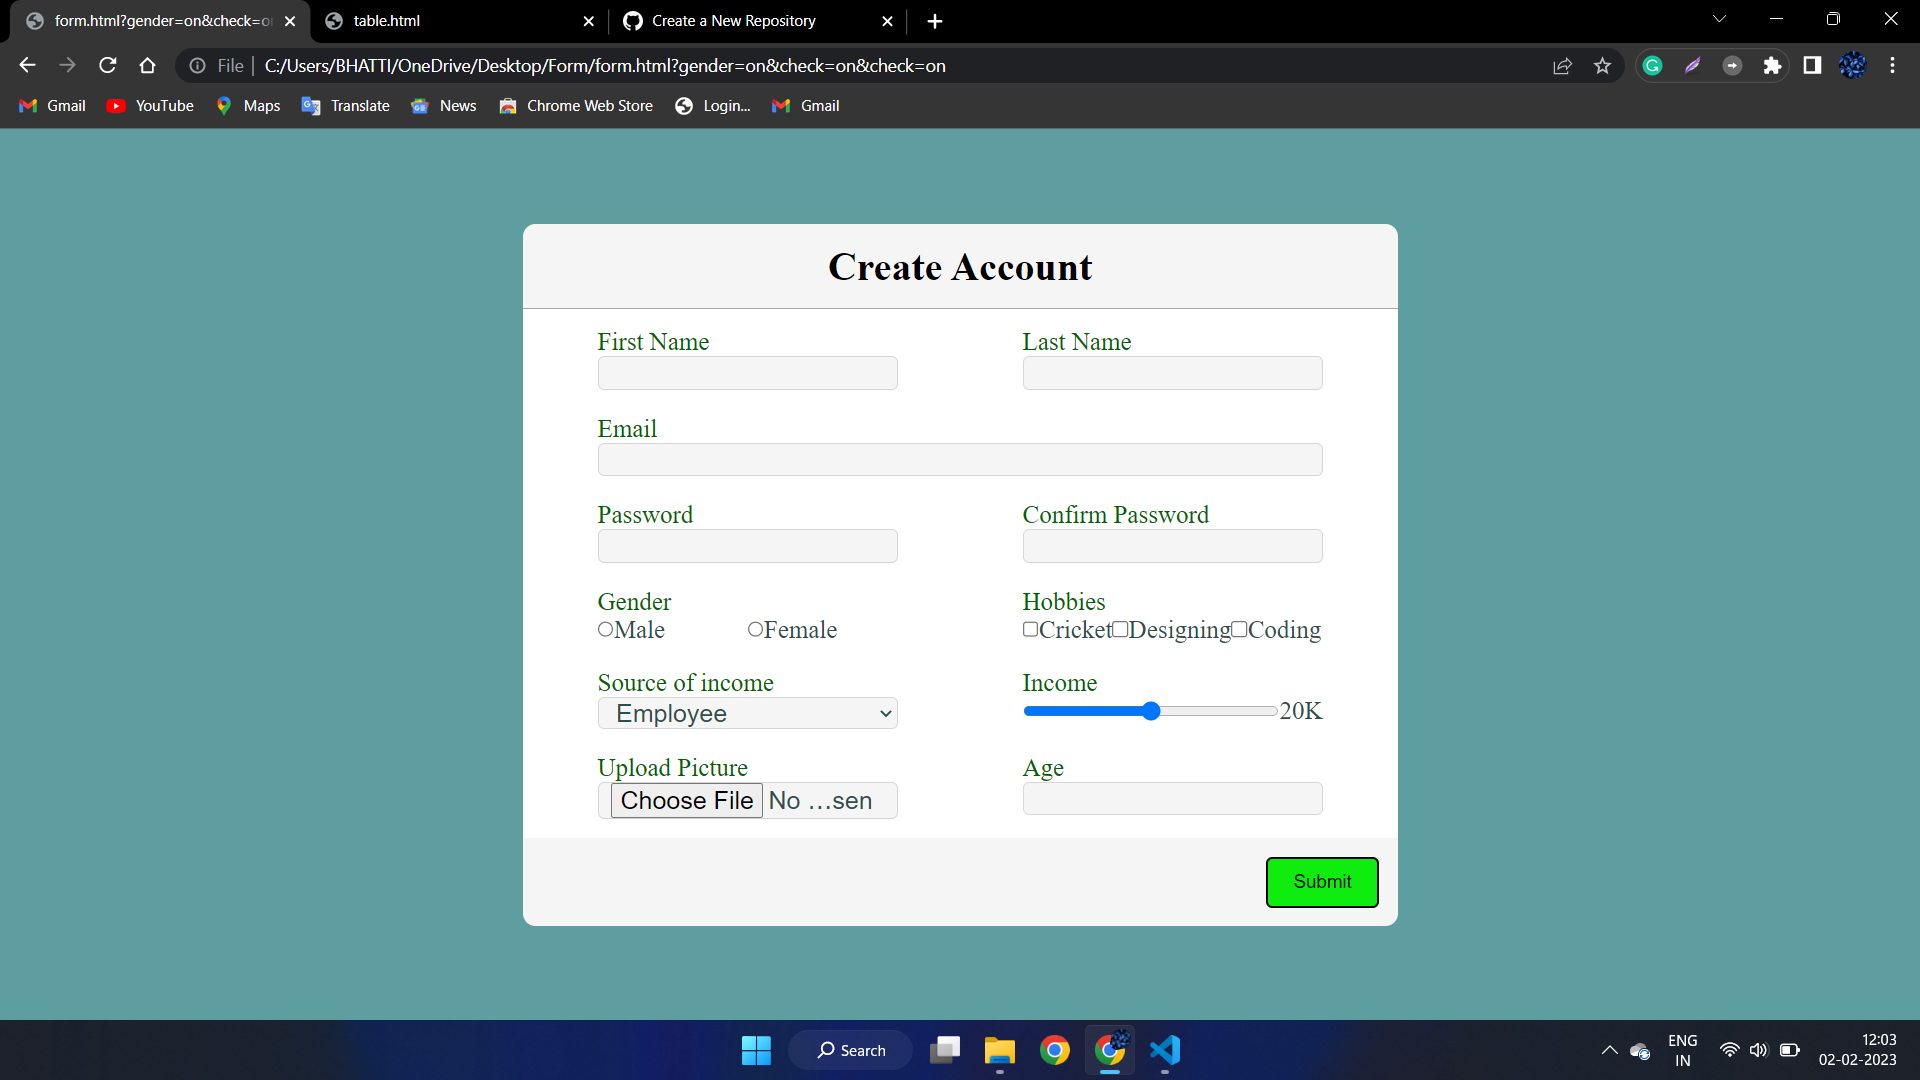The height and width of the screenshot is (1080, 1920).
Task: Show hidden system tray icons
Action: point(1609,1050)
